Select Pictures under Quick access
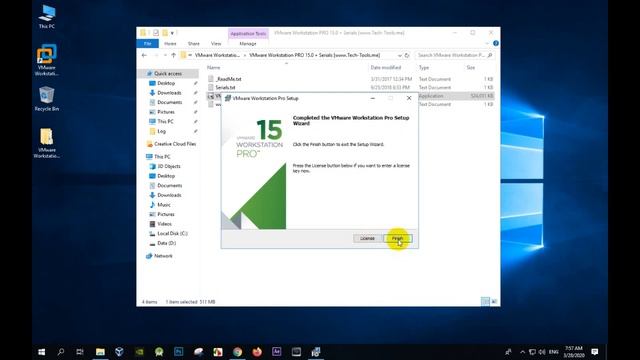 166,112
